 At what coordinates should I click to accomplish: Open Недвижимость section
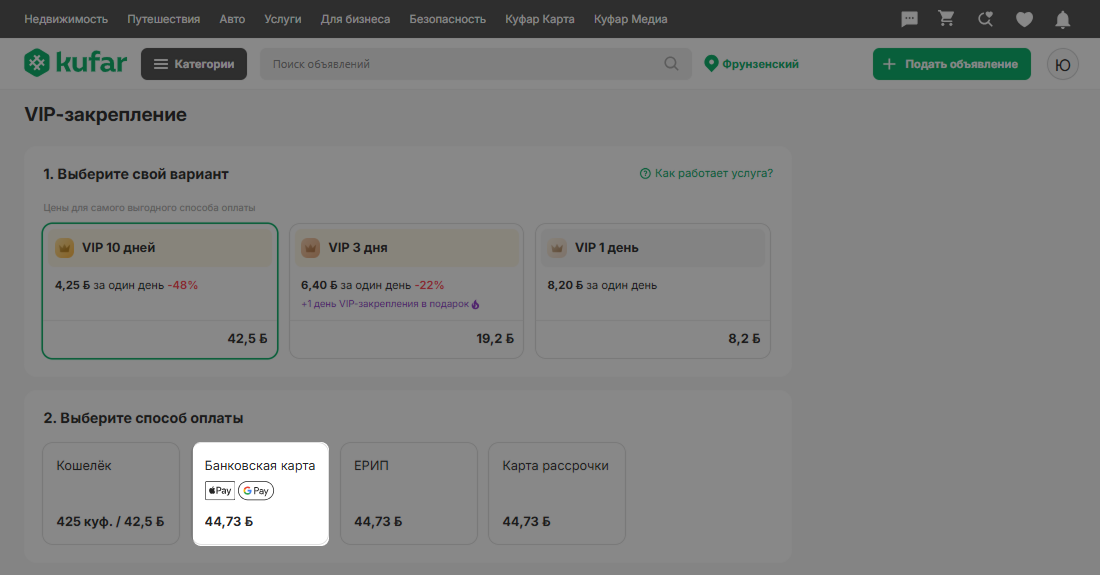coord(66,19)
